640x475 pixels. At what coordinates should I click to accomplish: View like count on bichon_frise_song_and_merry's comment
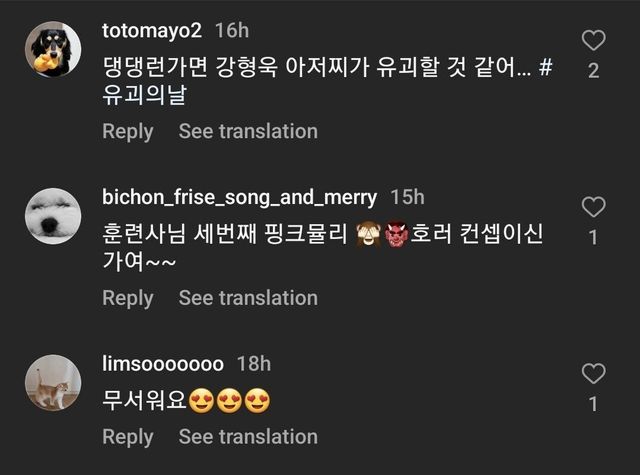pyautogui.click(x=594, y=238)
